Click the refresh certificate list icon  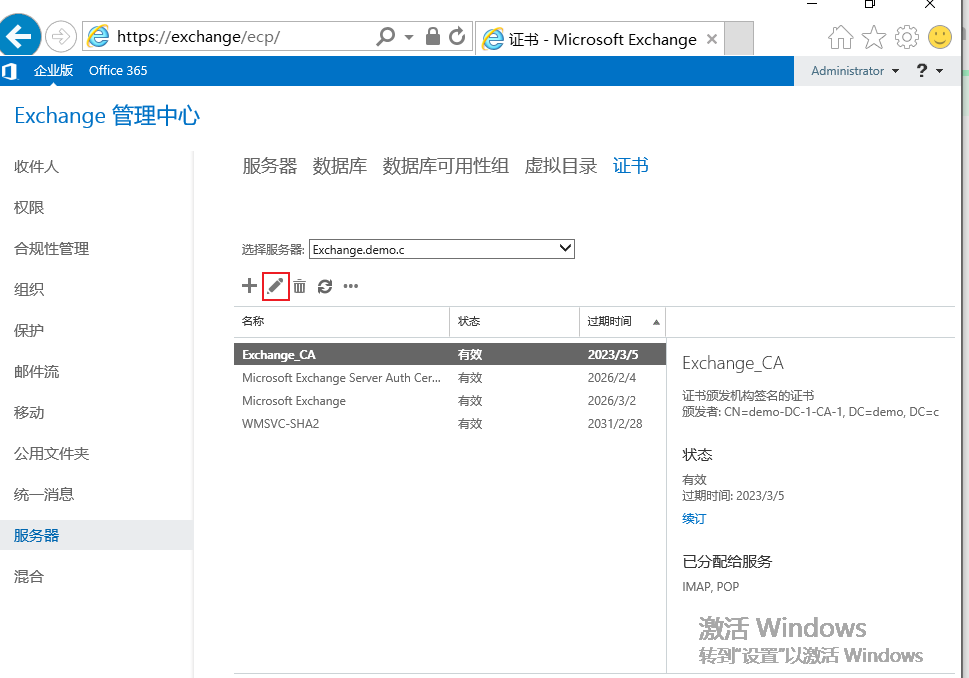(325, 286)
